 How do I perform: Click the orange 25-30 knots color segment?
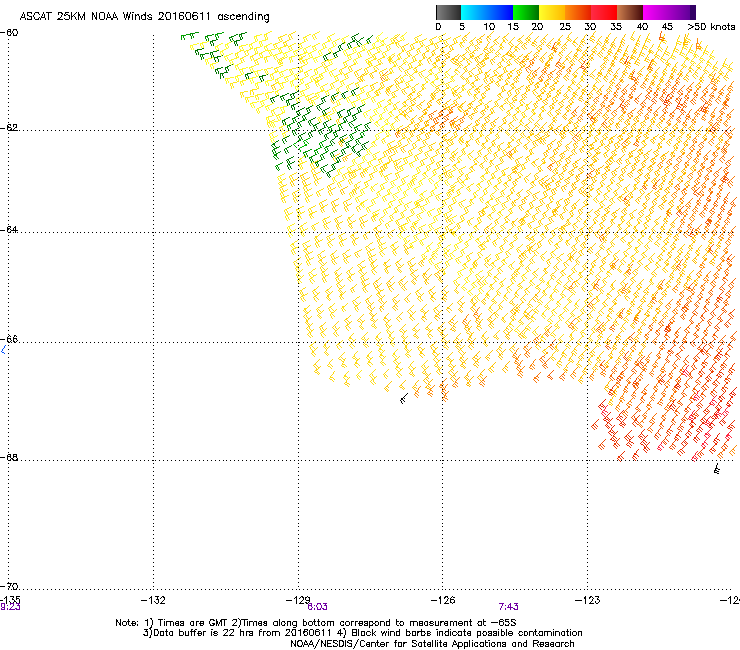[578, 12]
